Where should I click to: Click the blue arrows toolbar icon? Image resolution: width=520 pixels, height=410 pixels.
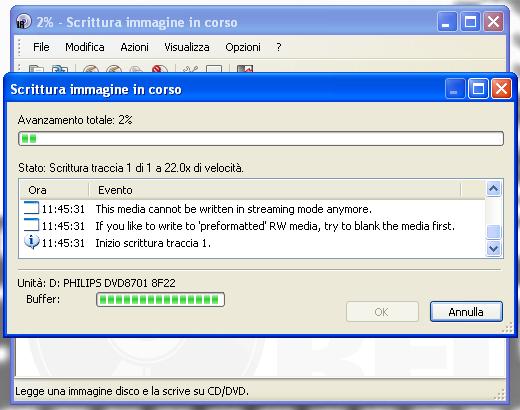(60, 69)
